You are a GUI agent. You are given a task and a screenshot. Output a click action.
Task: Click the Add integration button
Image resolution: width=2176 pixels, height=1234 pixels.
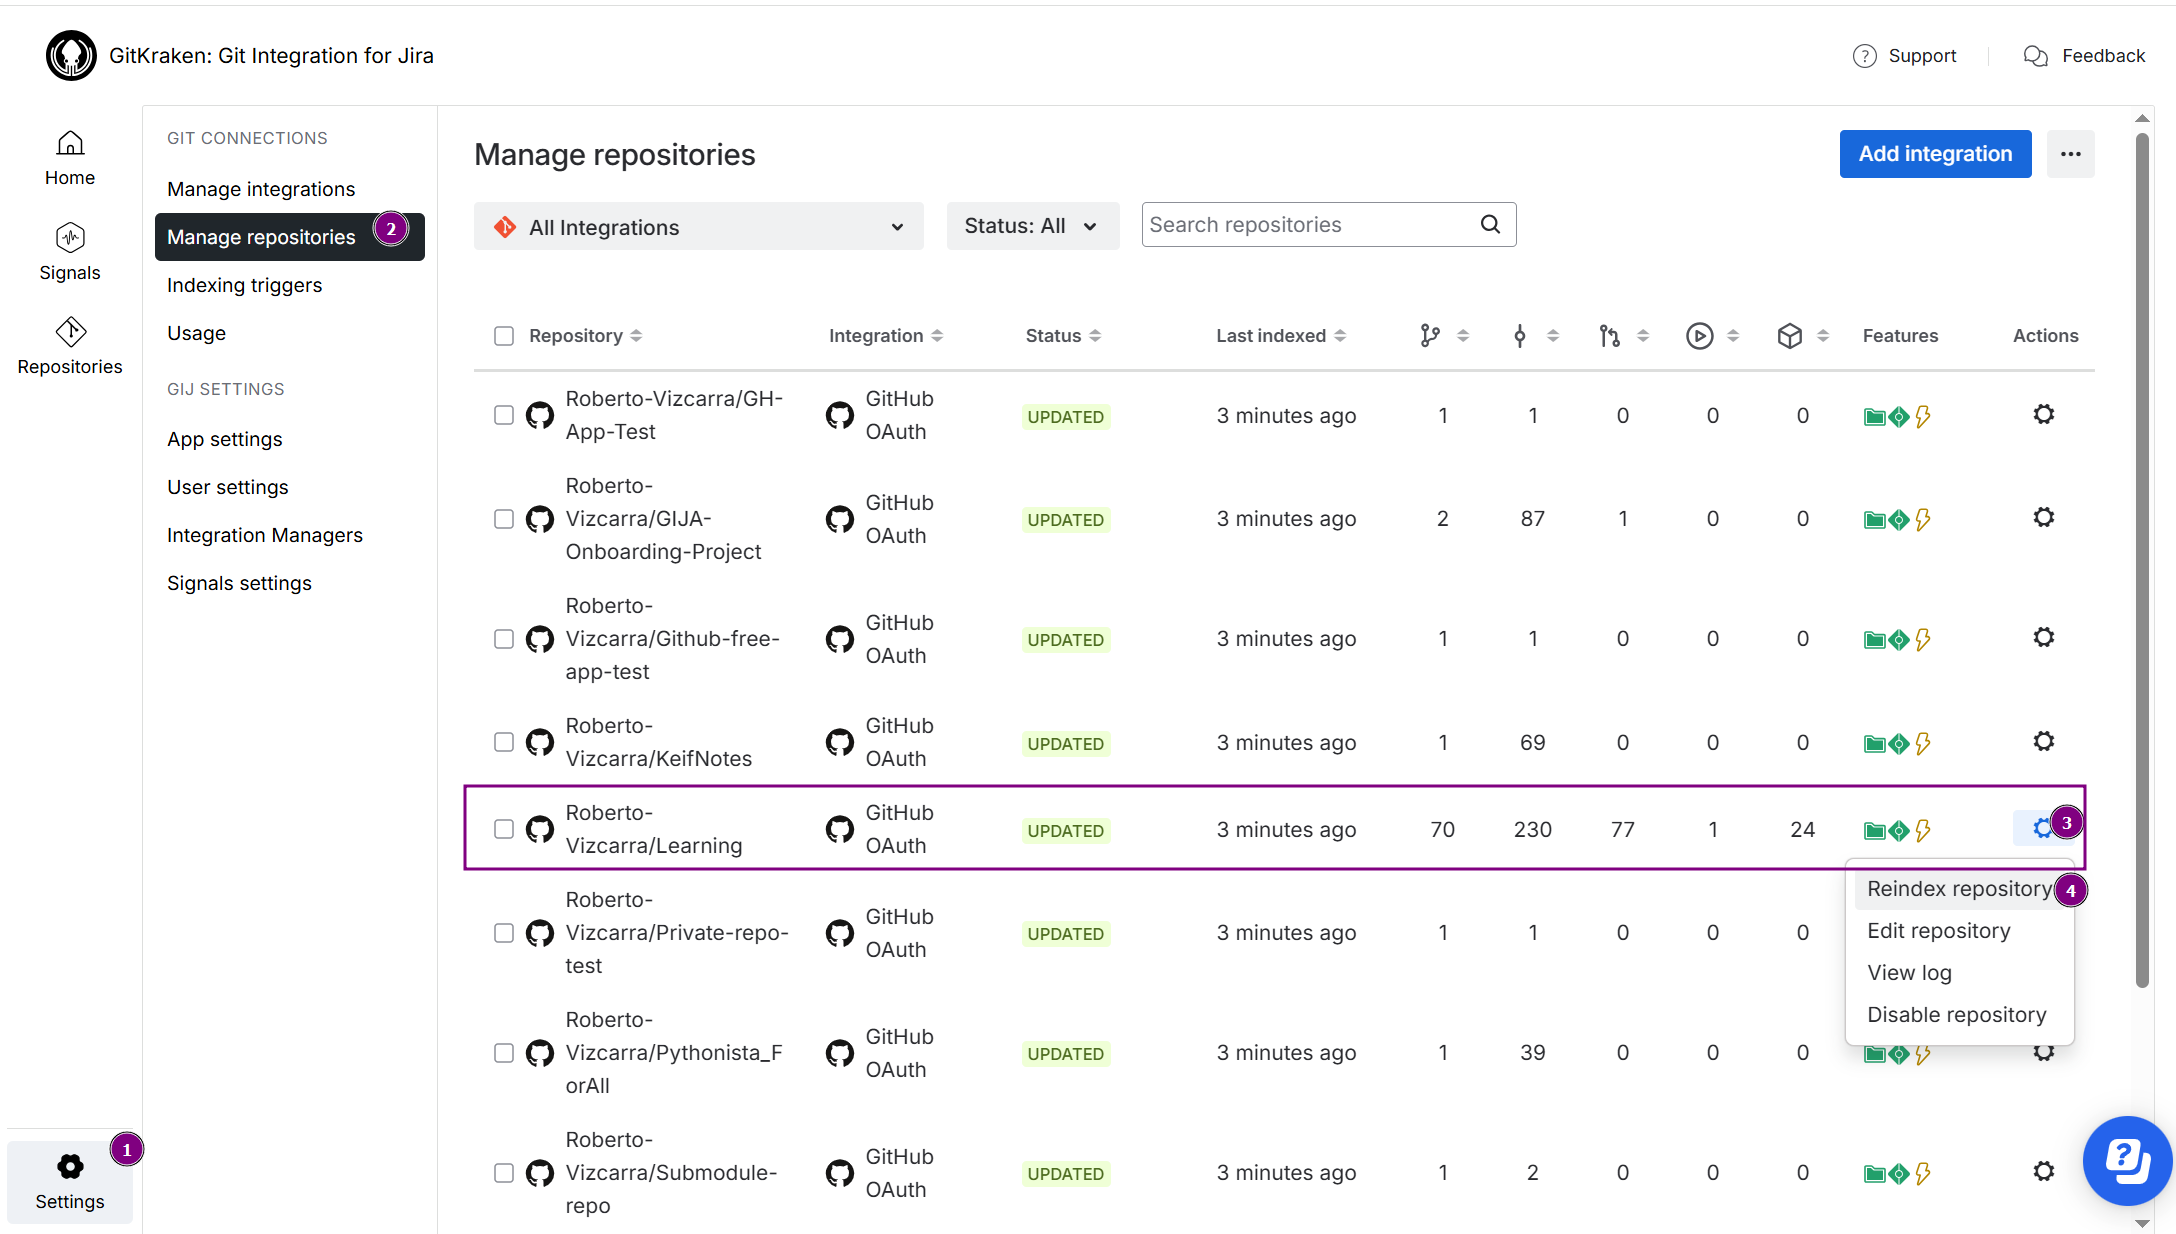pyautogui.click(x=1935, y=153)
